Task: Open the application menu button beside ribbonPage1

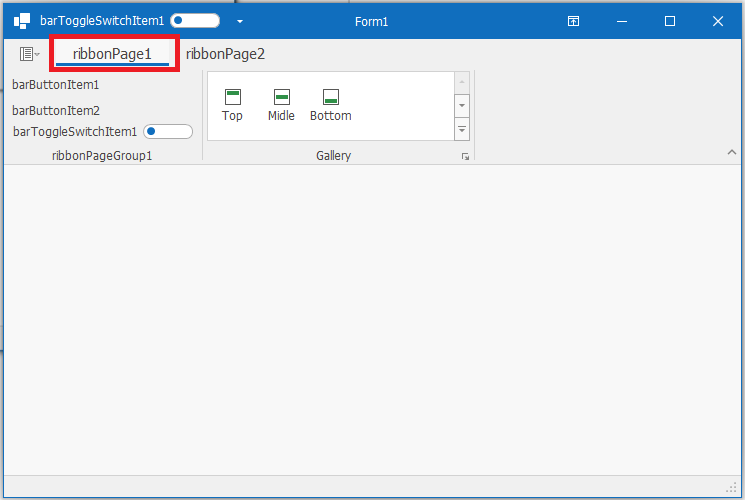Action: (x=29, y=54)
